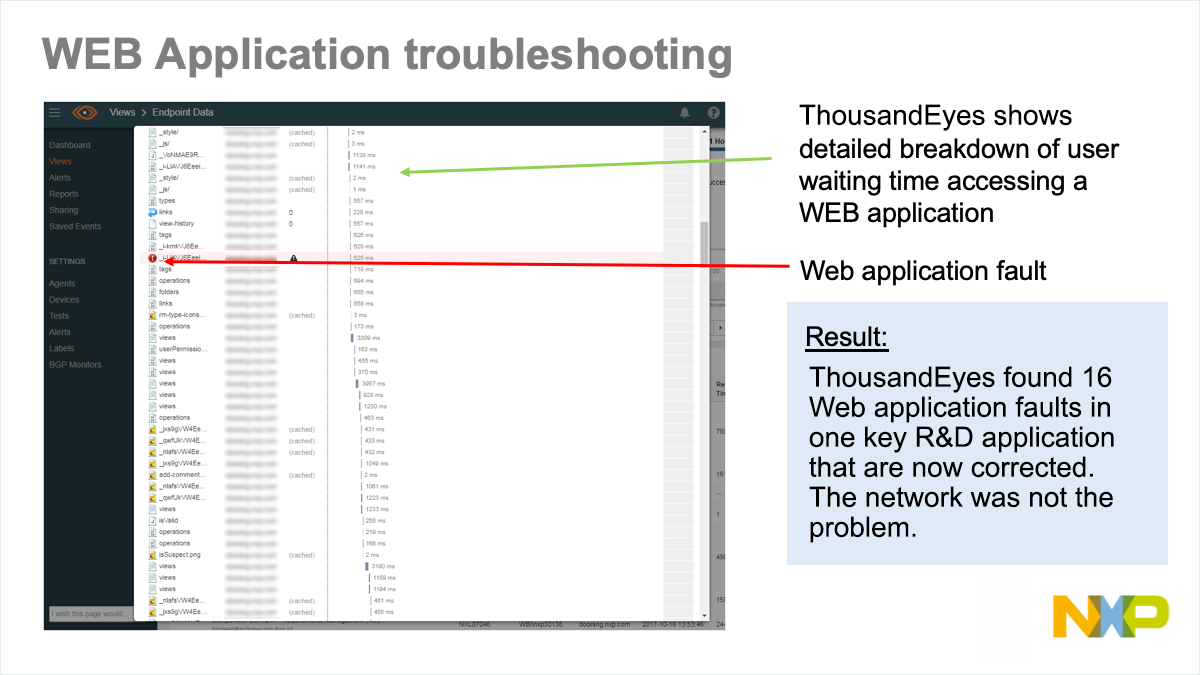The height and width of the screenshot is (675, 1200).
Task: Click the ThousandEyes eye logo
Action: tap(86, 113)
